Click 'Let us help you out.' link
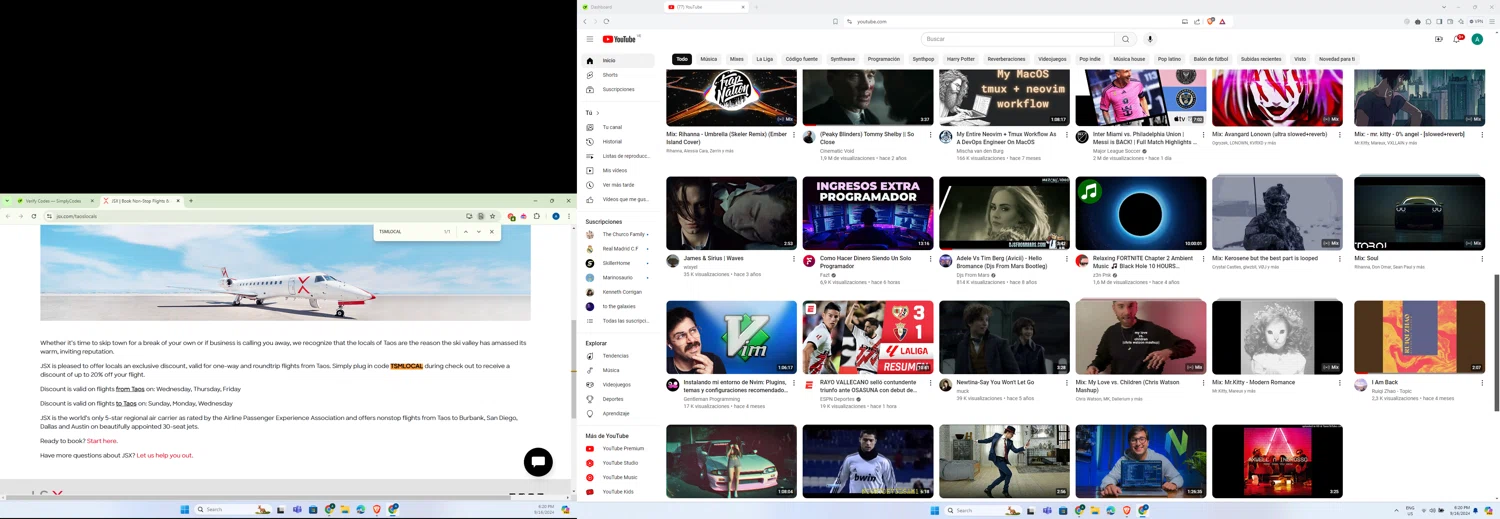The width and height of the screenshot is (1500, 519). (165, 455)
